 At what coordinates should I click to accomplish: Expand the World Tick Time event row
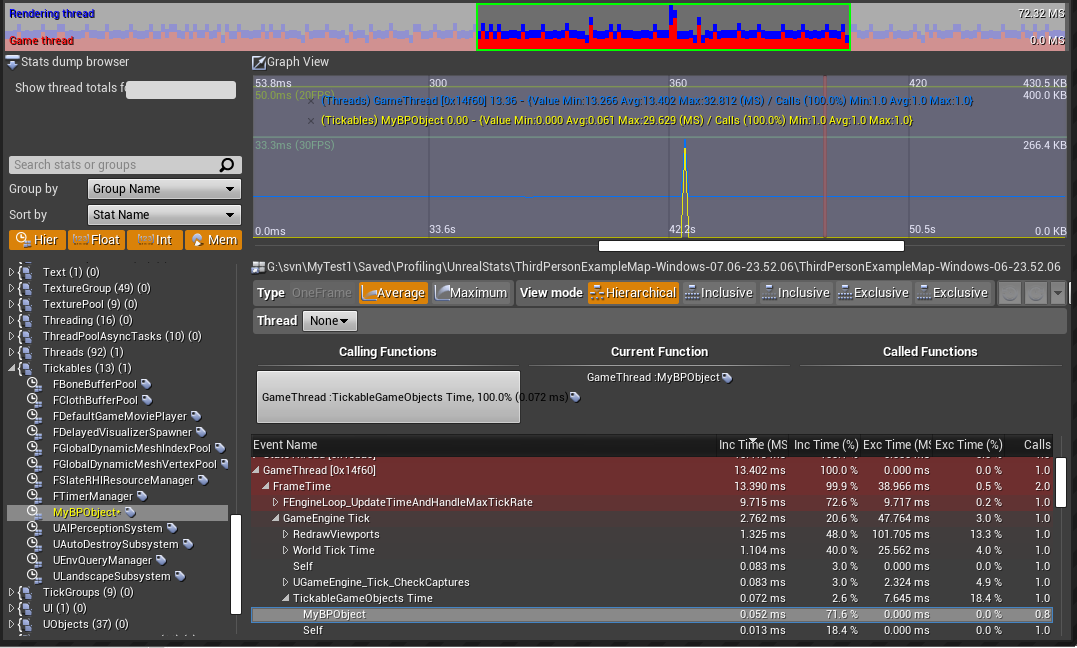[286, 550]
